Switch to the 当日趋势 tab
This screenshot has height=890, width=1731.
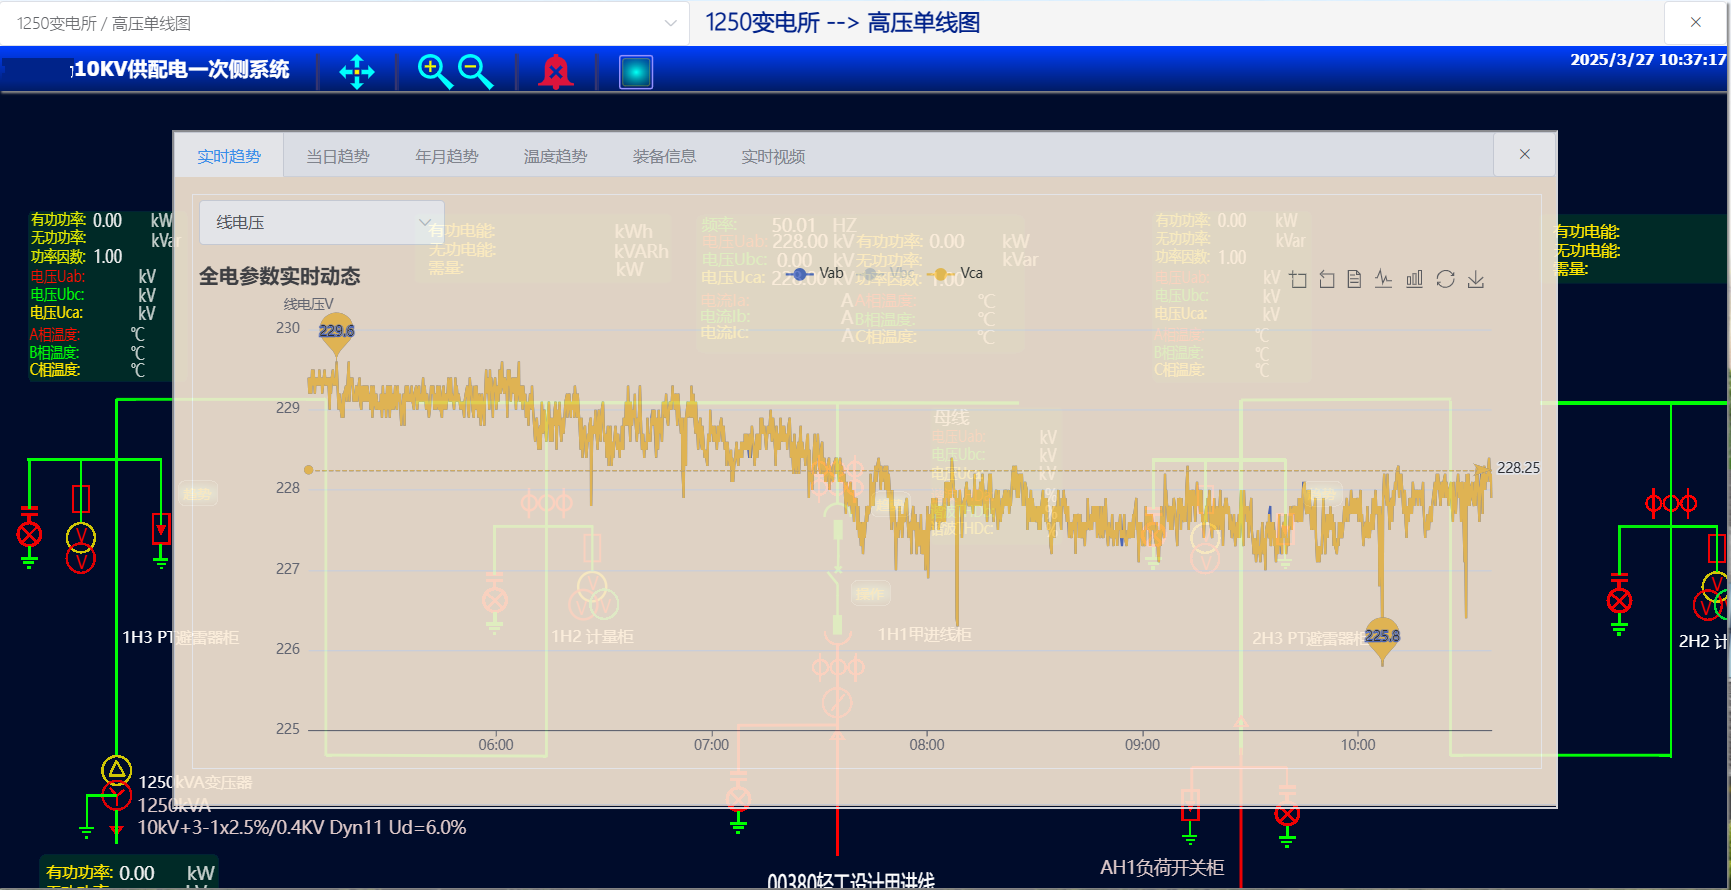[338, 156]
